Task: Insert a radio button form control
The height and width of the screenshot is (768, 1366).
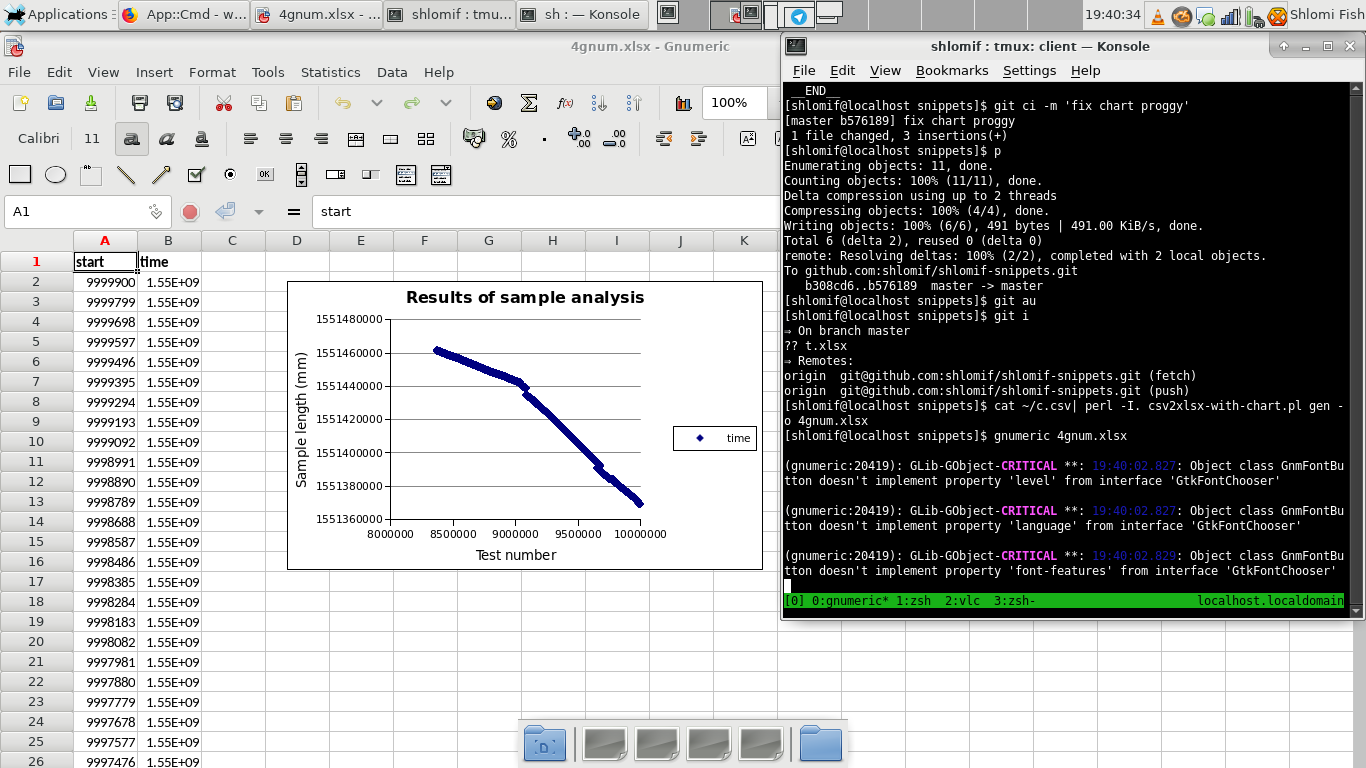Action: [x=230, y=175]
